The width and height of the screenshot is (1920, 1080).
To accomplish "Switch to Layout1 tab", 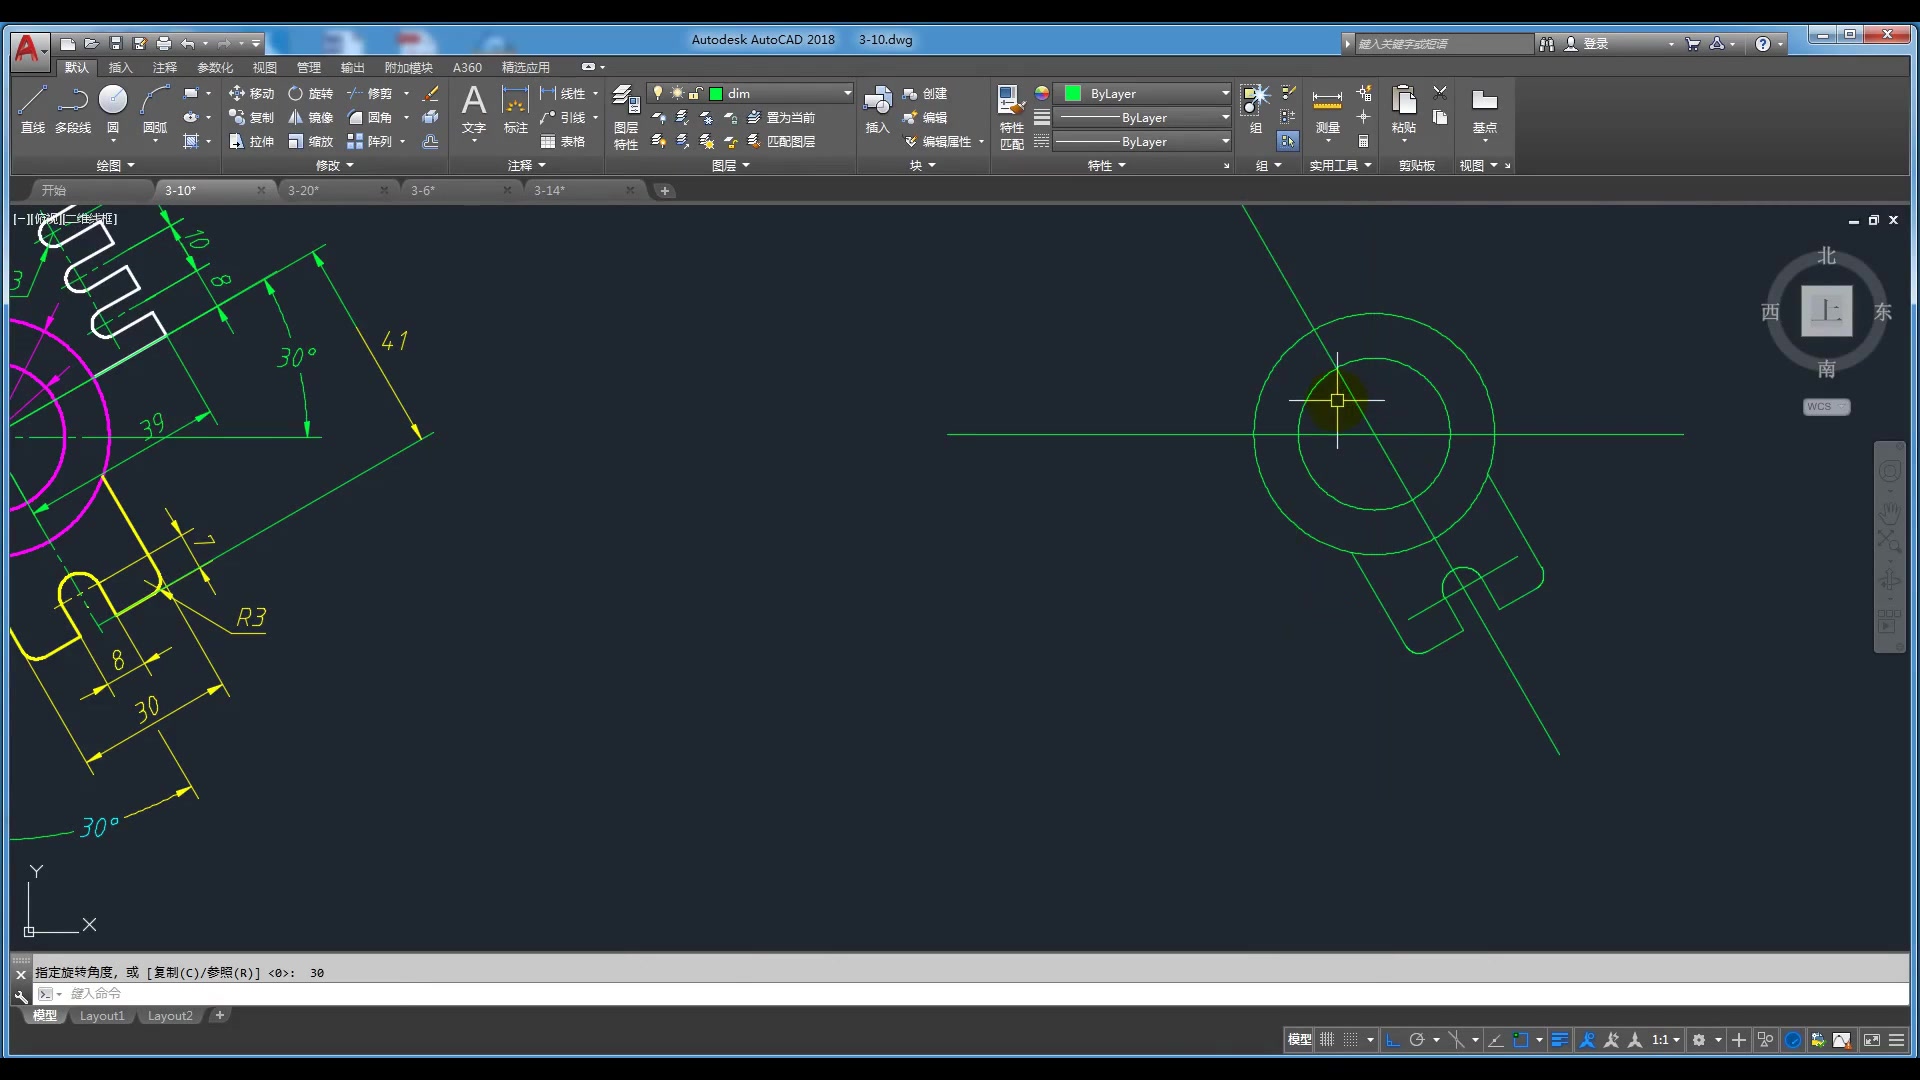I will [x=102, y=1016].
